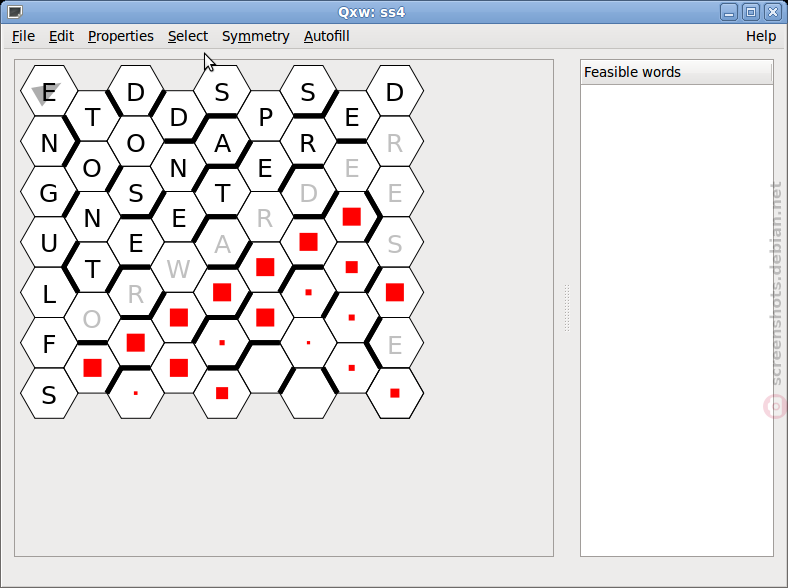Select the hex cell containing letter L
Viewport: 788px width, 588px height.
49,293
